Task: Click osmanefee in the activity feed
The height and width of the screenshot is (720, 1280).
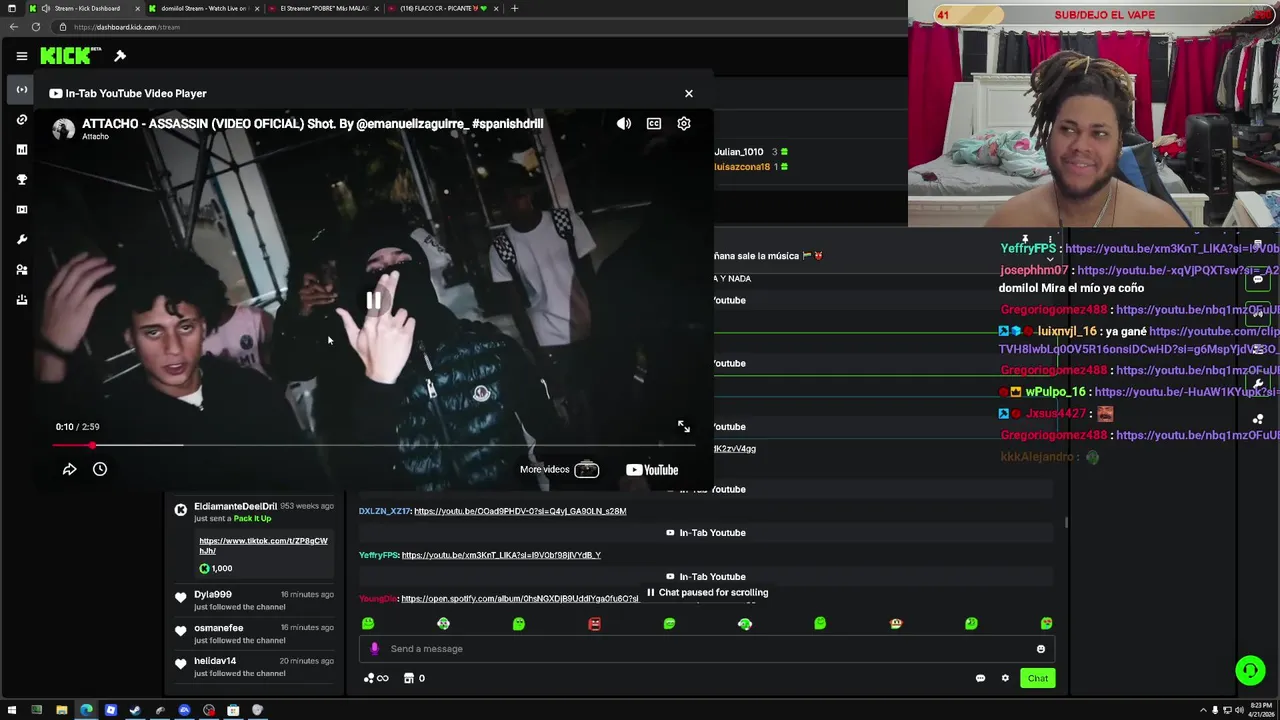Action: (x=219, y=628)
